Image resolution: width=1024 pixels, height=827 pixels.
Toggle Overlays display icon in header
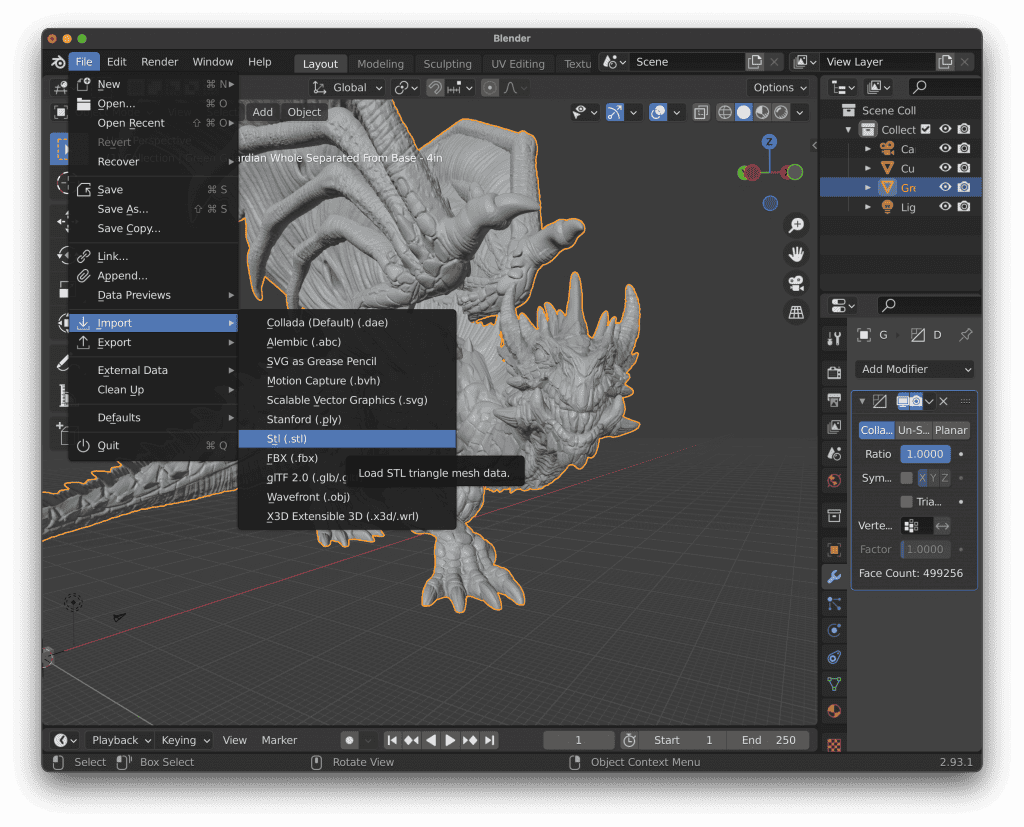(658, 112)
